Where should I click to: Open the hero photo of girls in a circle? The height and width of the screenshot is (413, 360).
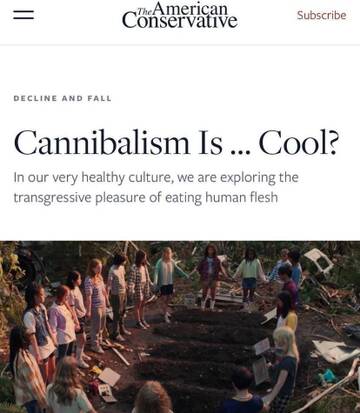click(x=180, y=327)
